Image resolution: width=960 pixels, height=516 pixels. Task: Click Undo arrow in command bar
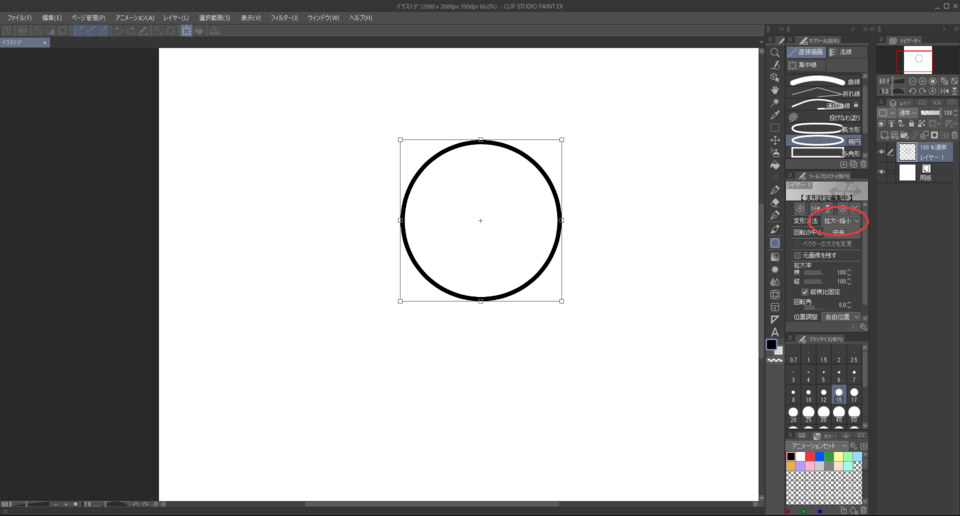[118, 31]
